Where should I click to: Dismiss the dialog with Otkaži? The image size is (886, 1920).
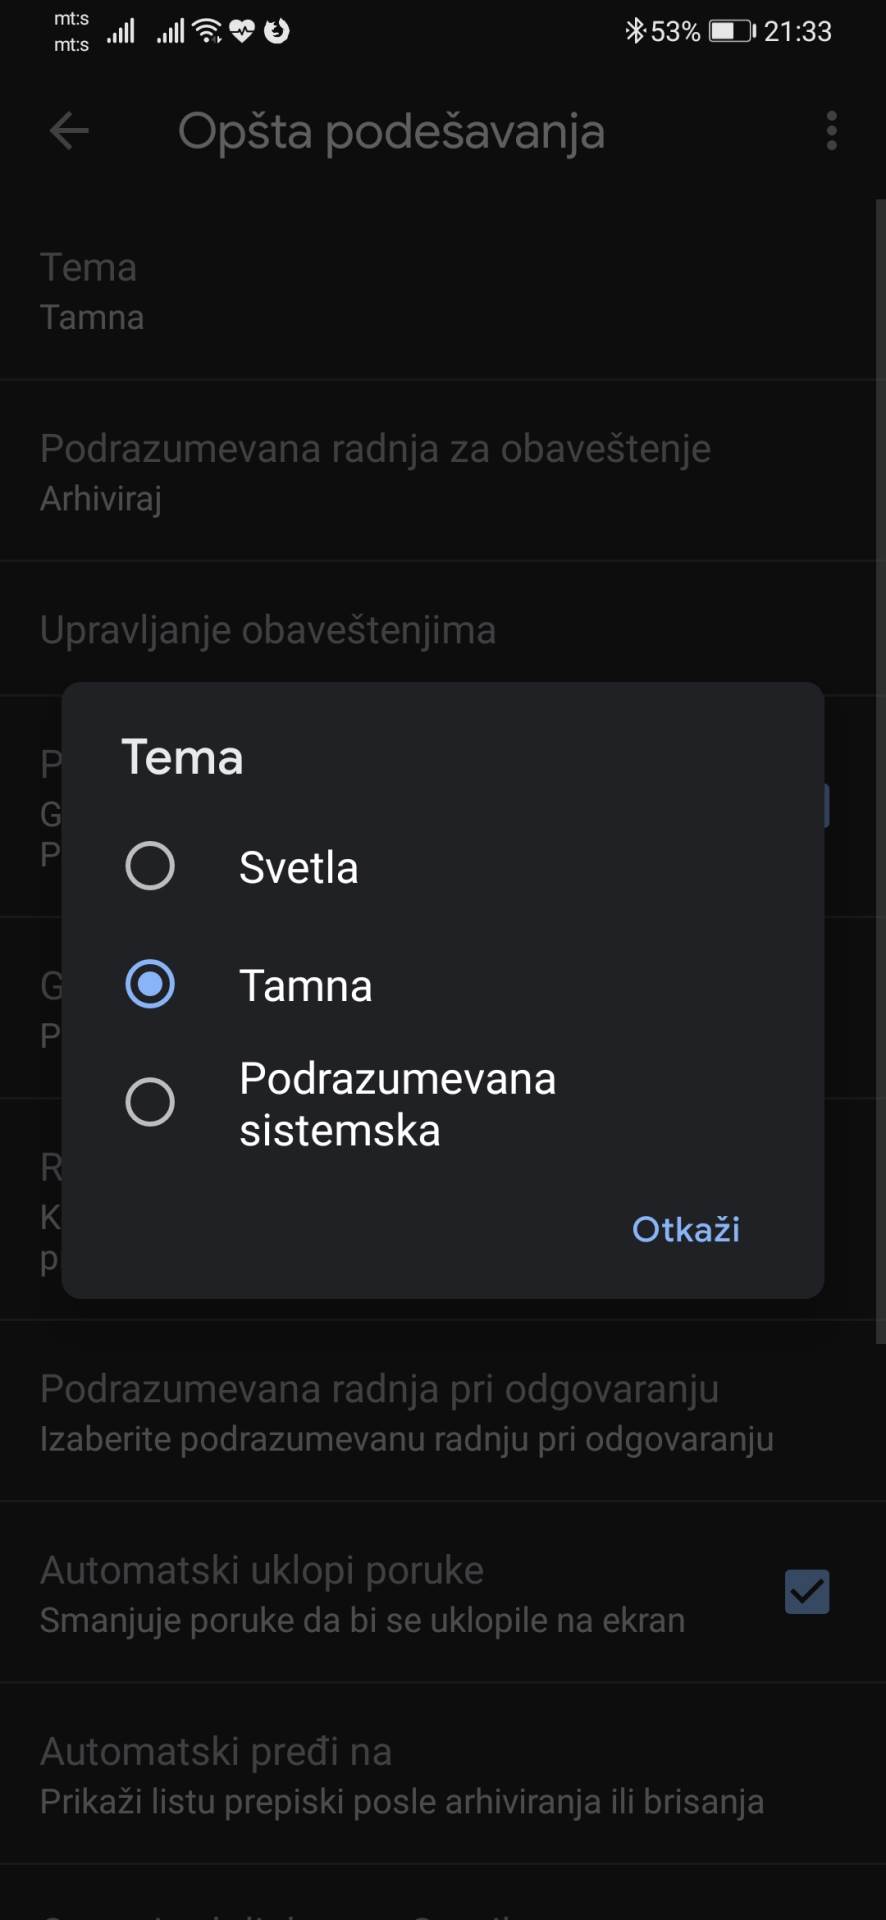[x=685, y=1229]
